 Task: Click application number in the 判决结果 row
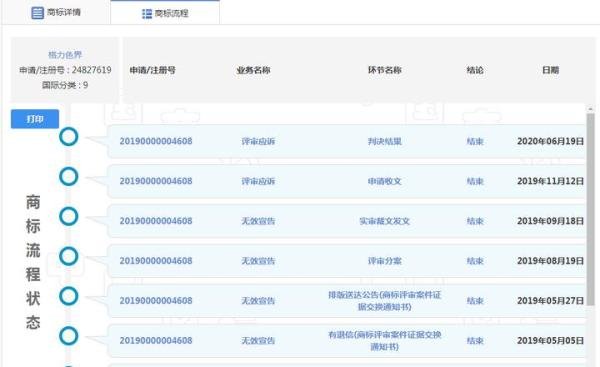point(156,141)
